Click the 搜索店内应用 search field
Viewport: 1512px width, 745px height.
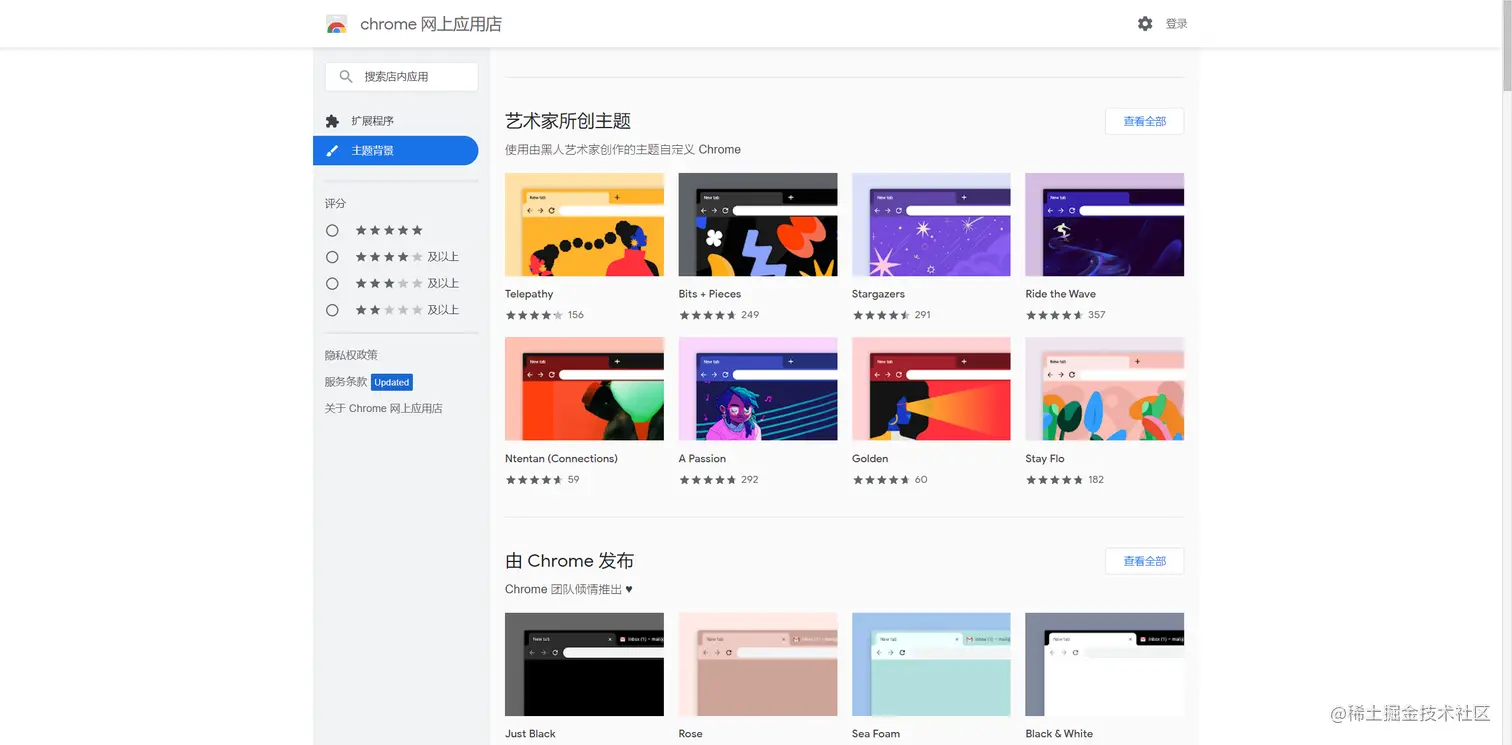point(410,76)
